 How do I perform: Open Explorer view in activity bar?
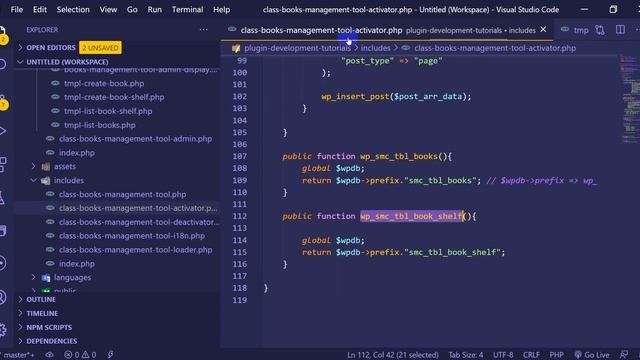[2, 32]
